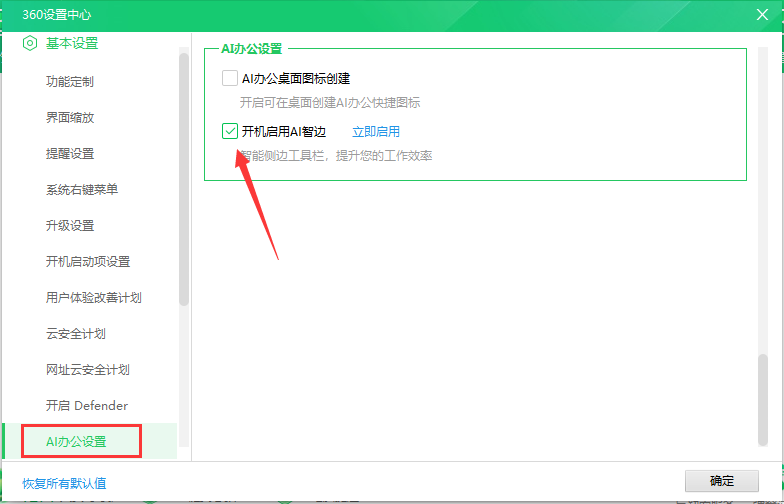Open 开机启动项设置 page

(88, 262)
